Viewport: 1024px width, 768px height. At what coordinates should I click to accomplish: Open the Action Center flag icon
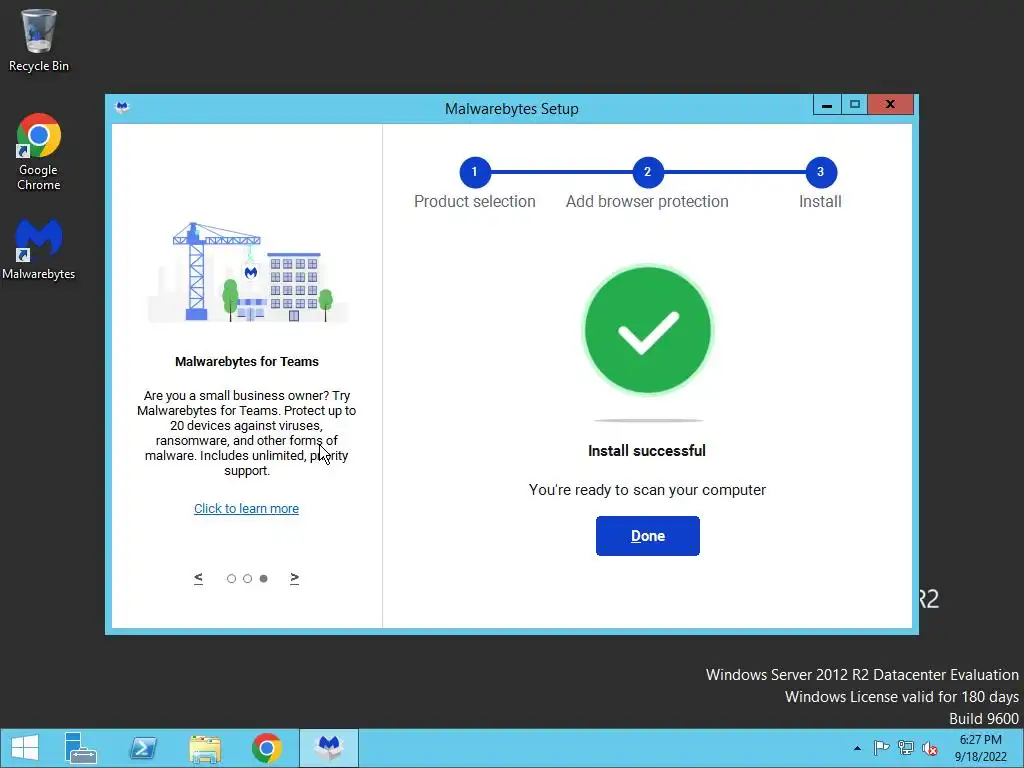coord(881,748)
